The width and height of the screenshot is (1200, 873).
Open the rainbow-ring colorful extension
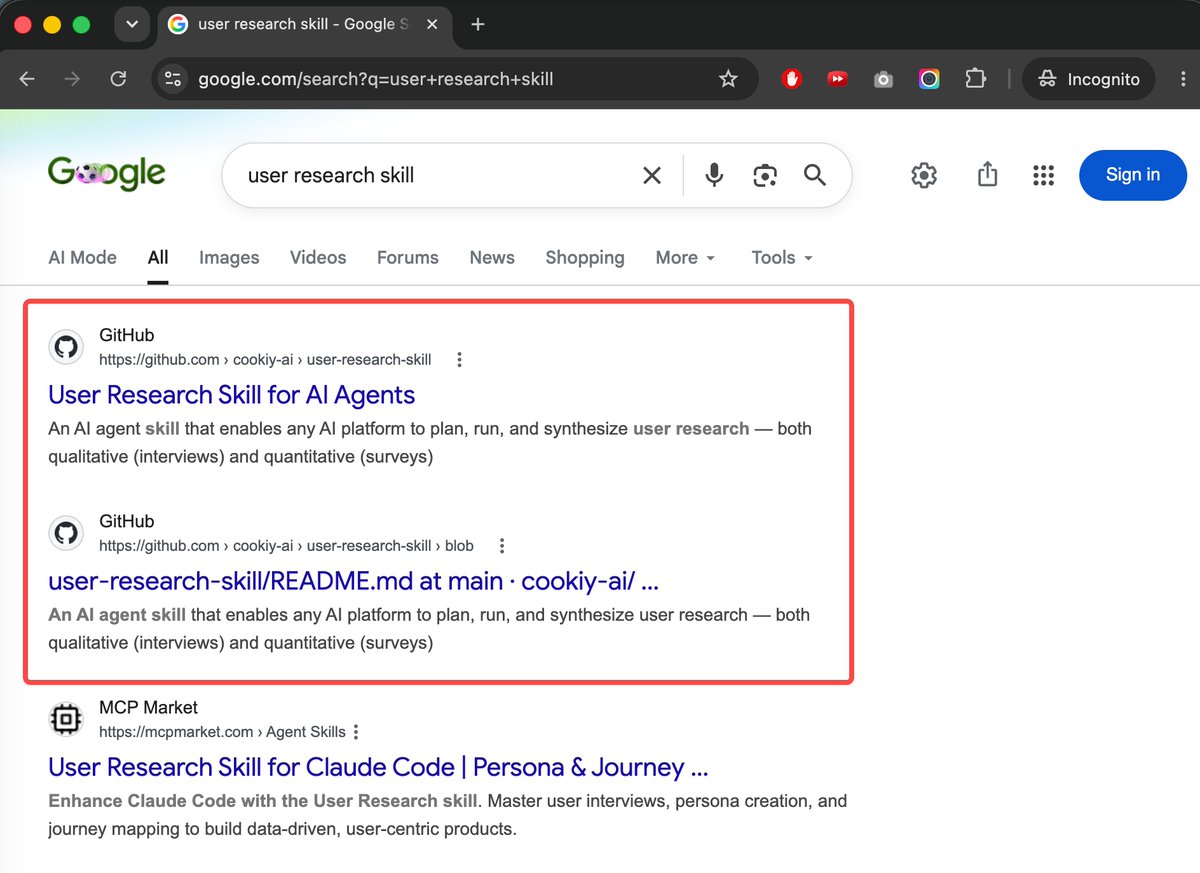[x=929, y=79]
